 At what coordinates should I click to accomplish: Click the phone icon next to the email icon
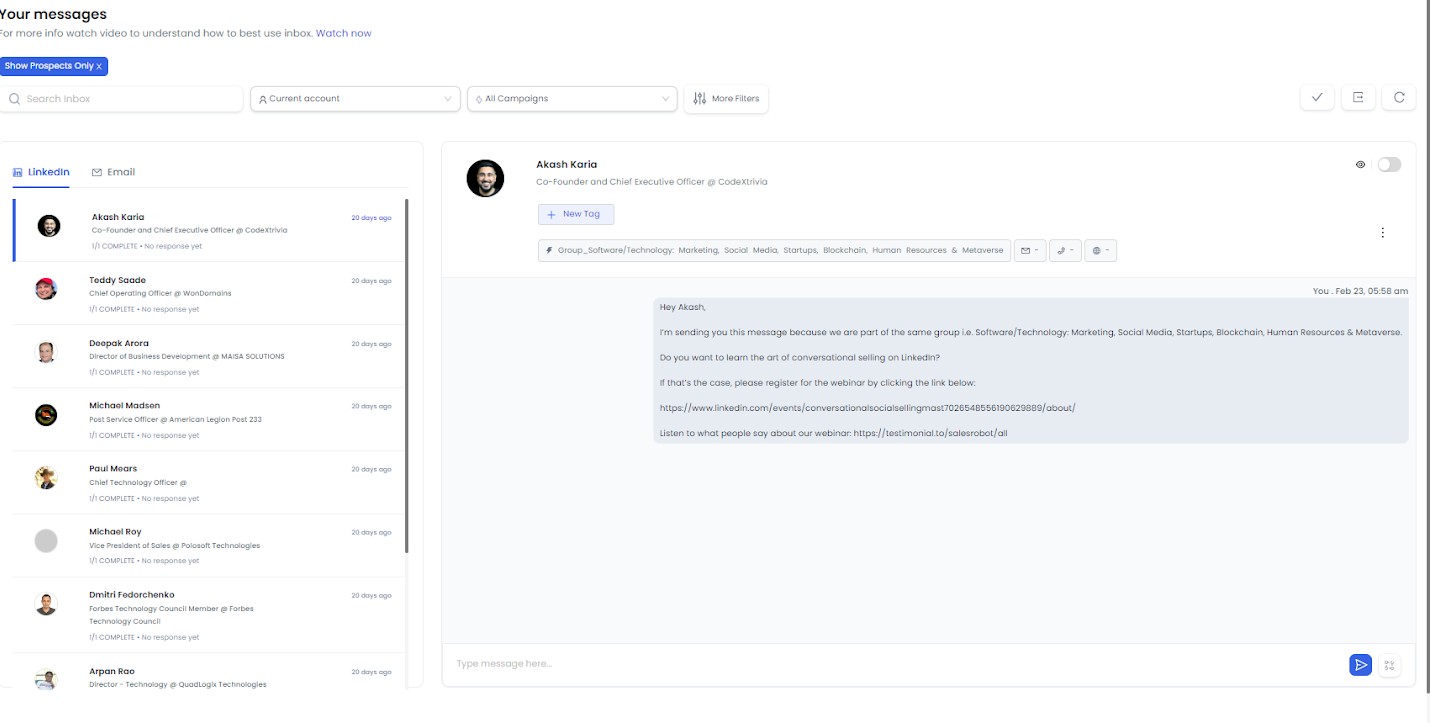coord(1064,250)
